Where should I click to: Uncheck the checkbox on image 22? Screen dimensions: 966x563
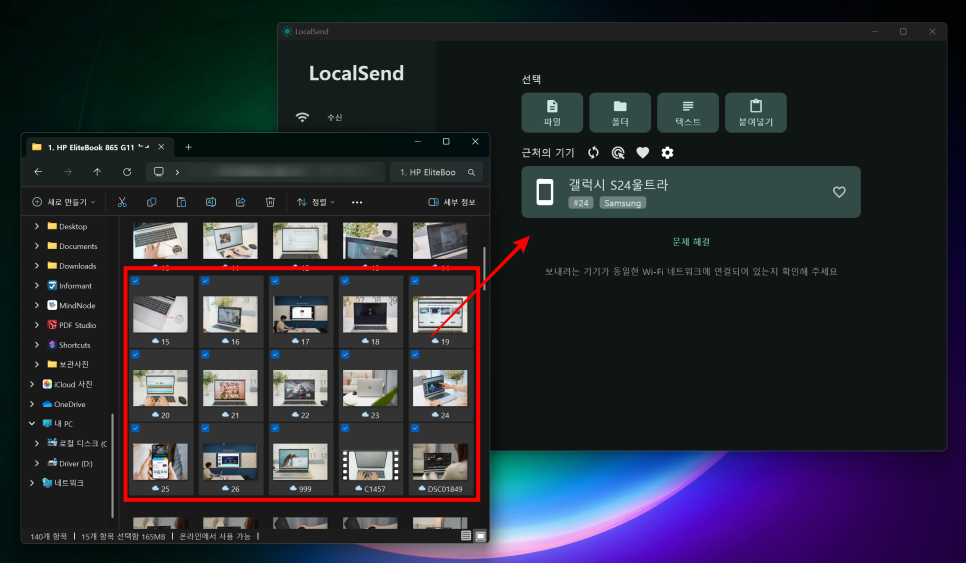click(x=275, y=355)
